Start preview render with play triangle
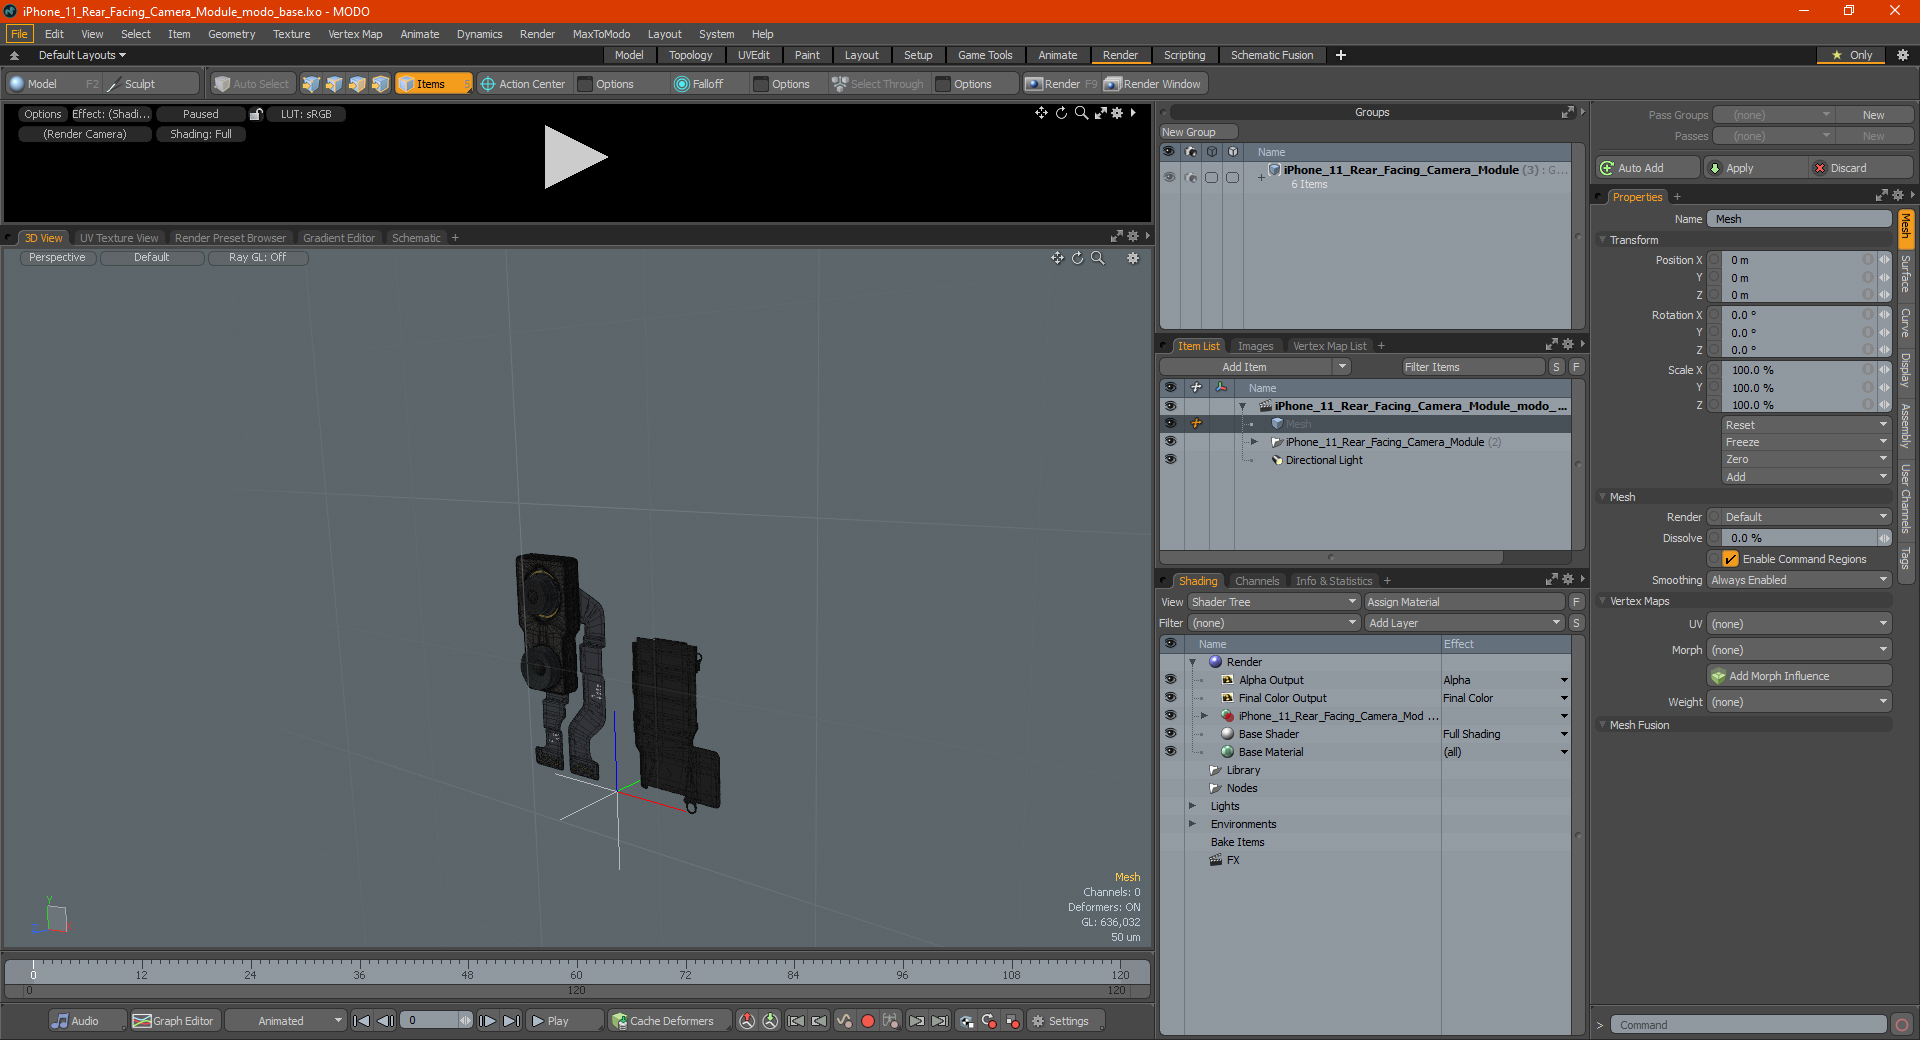 click(x=574, y=157)
